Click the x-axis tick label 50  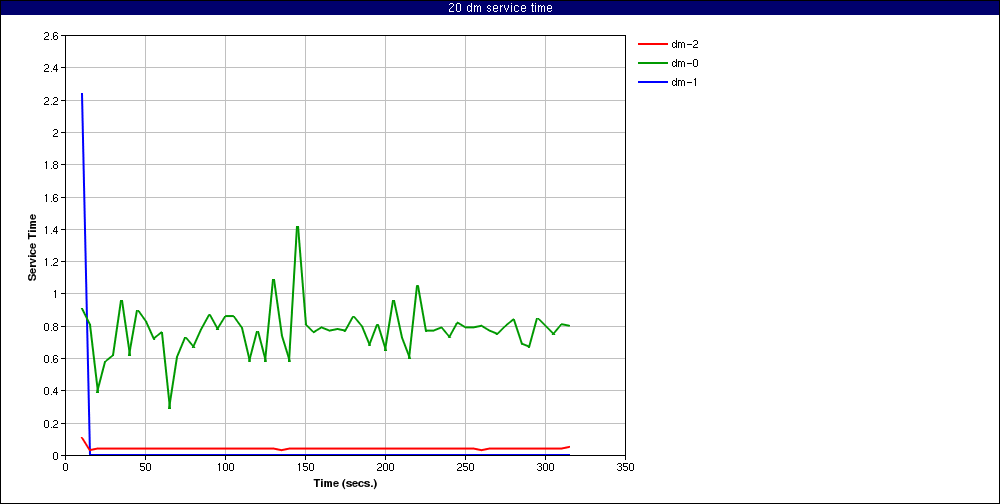click(x=145, y=467)
